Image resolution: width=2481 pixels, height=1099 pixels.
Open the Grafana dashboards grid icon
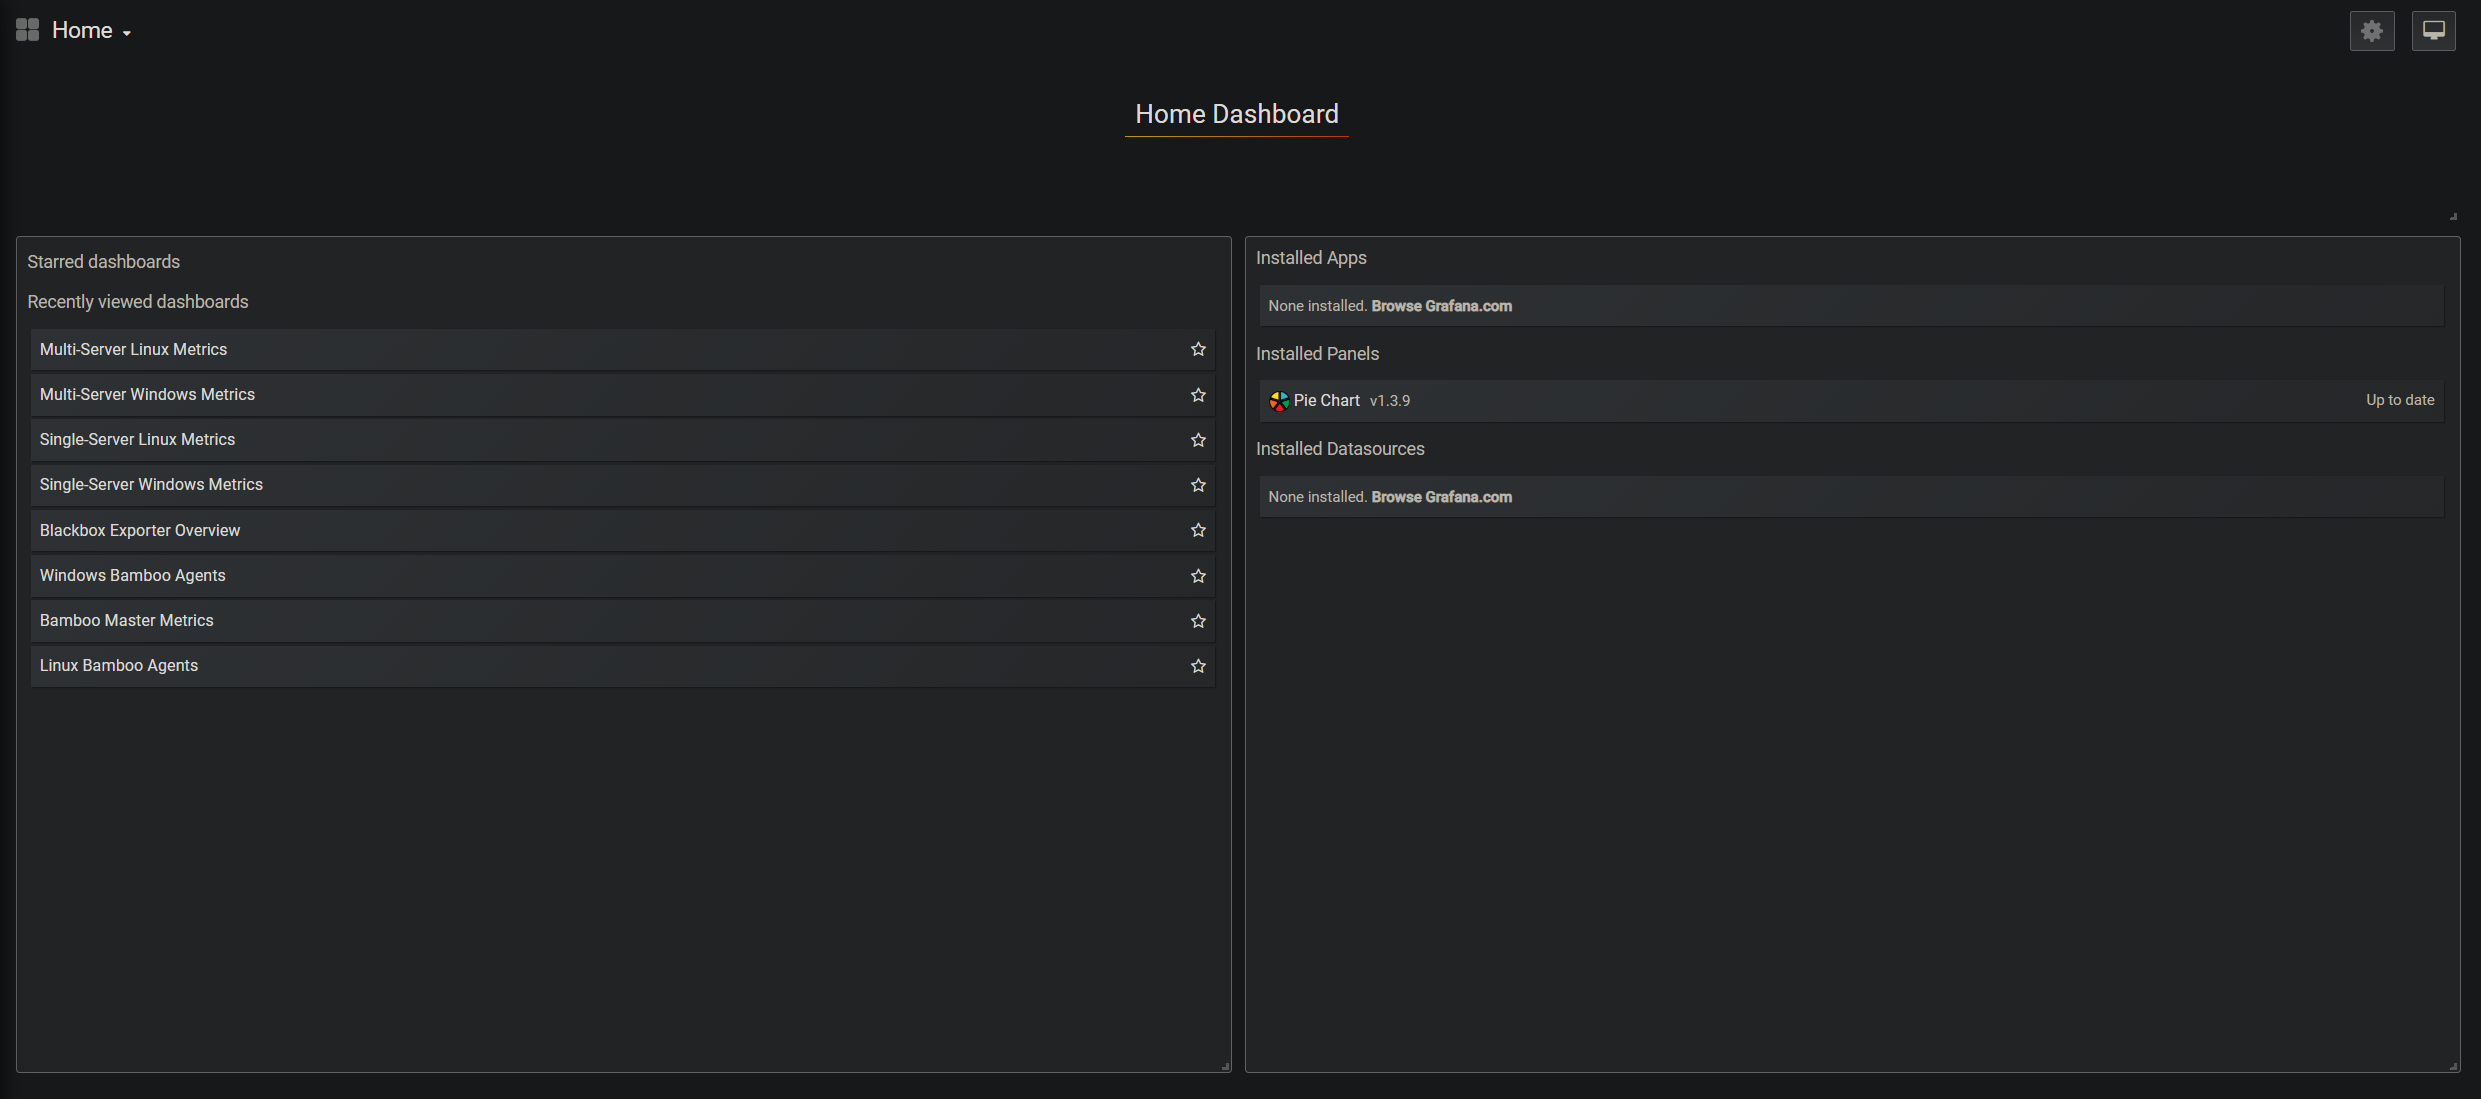(x=27, y=29)
